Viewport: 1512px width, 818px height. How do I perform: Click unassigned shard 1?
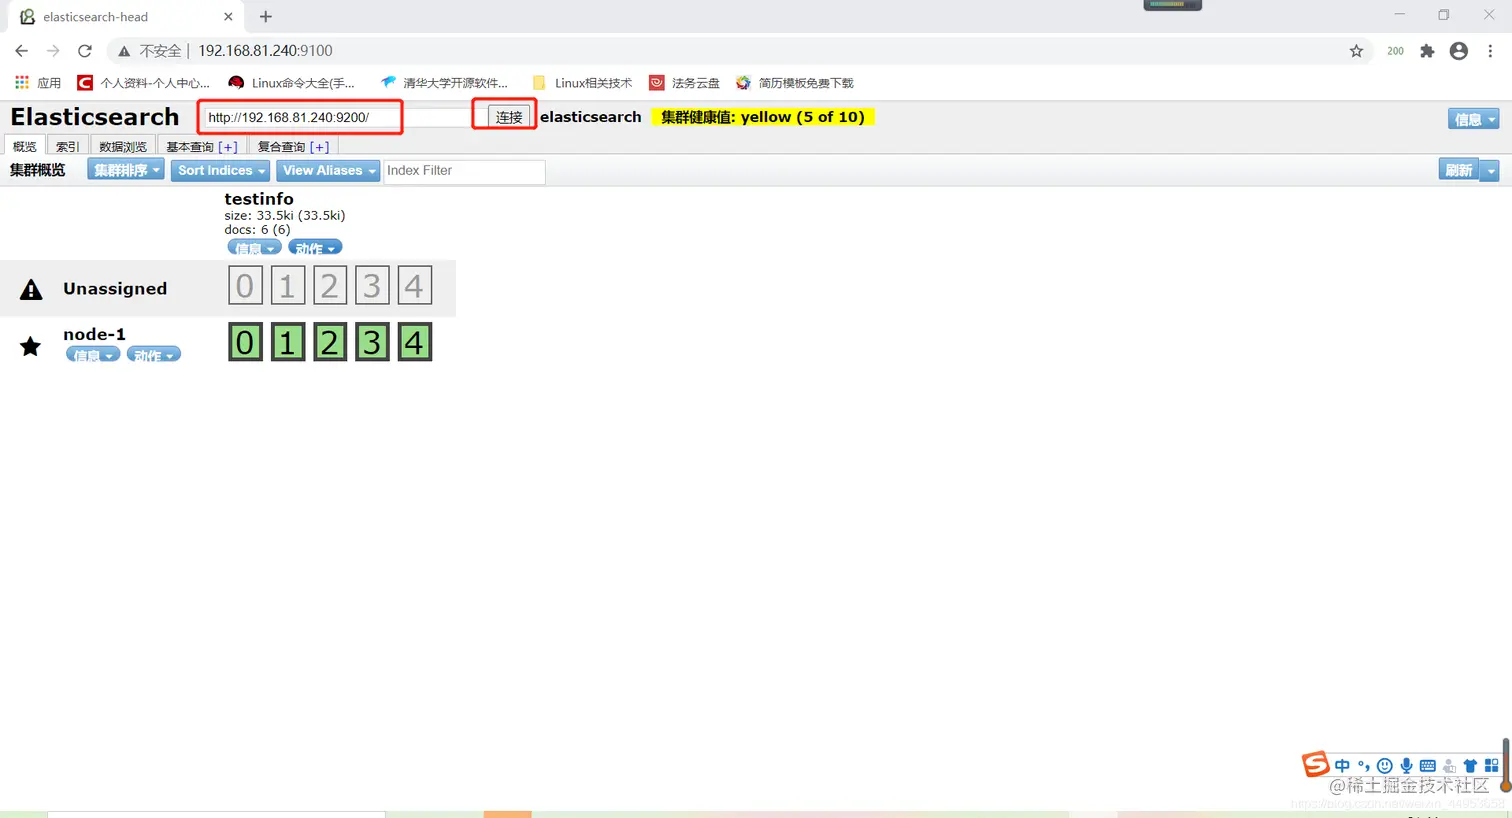(287, 286)
